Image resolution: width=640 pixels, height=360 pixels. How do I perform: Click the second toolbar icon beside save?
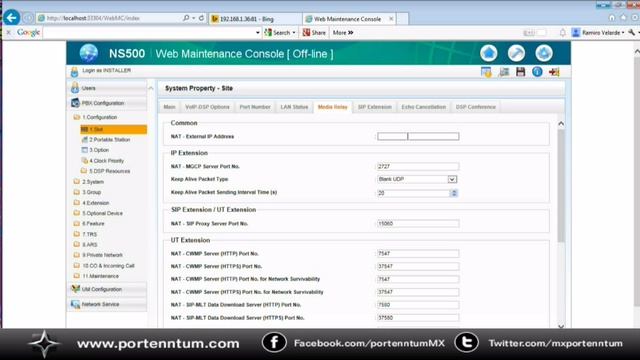tap(504, 72)
